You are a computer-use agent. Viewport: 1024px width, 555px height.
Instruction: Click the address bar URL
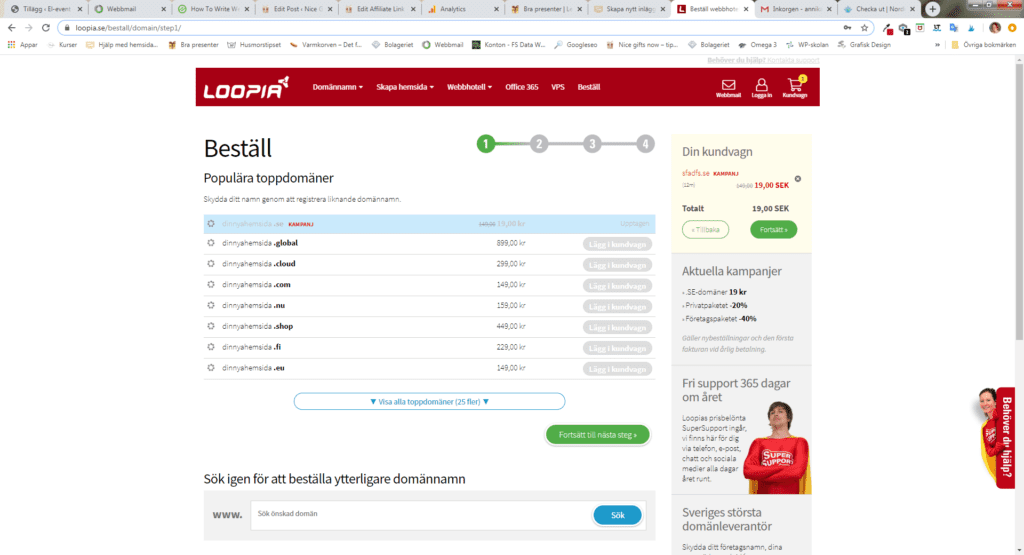click(129, 28)
